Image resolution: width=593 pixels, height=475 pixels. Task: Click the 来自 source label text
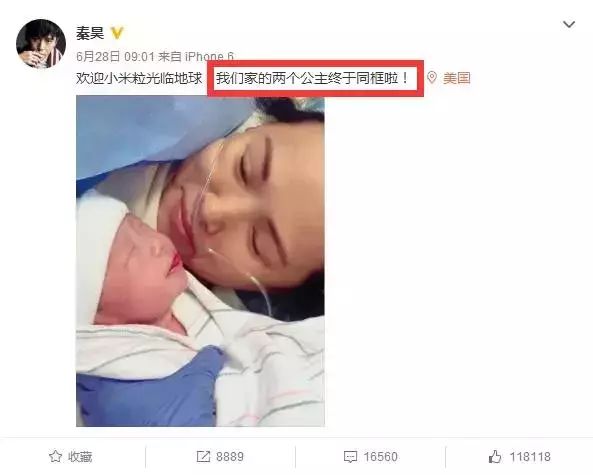[x=169, y=57]
